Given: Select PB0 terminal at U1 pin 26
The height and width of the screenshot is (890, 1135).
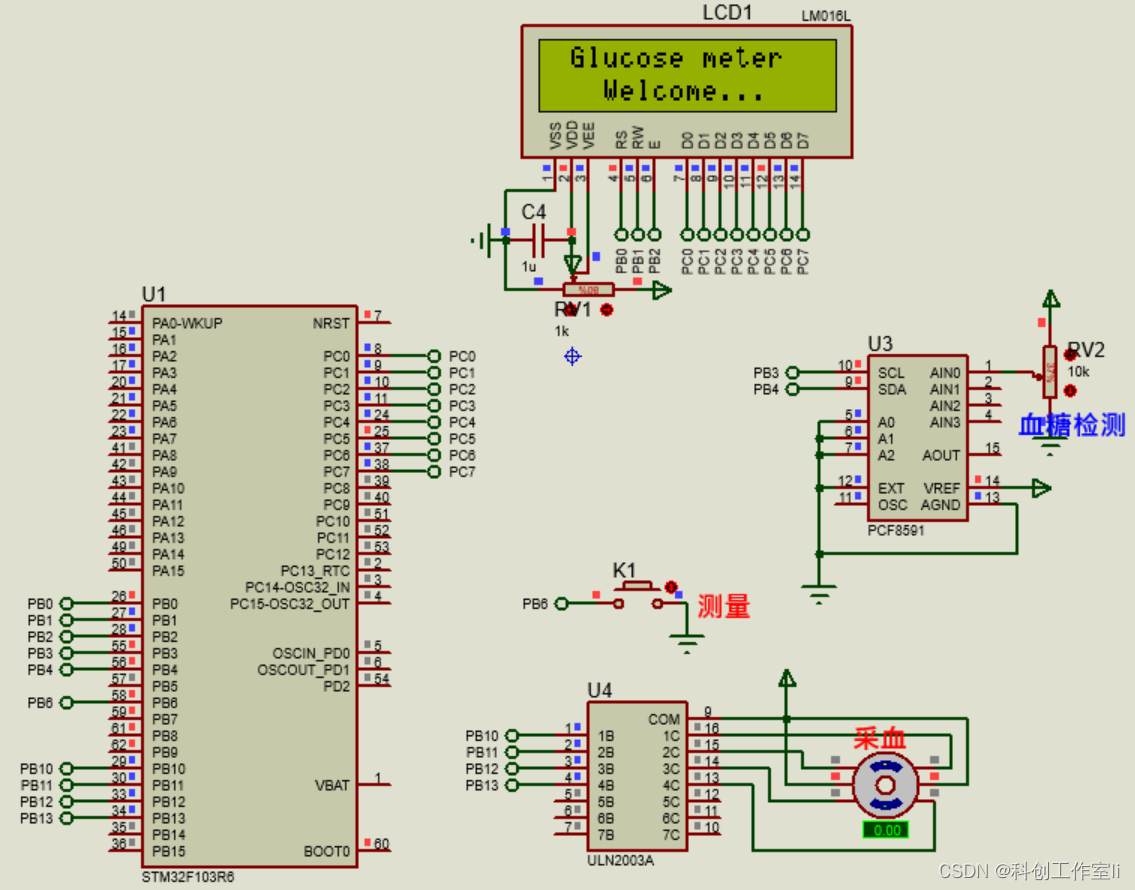Looking at the screenshot, I should (x=67, y=603).
